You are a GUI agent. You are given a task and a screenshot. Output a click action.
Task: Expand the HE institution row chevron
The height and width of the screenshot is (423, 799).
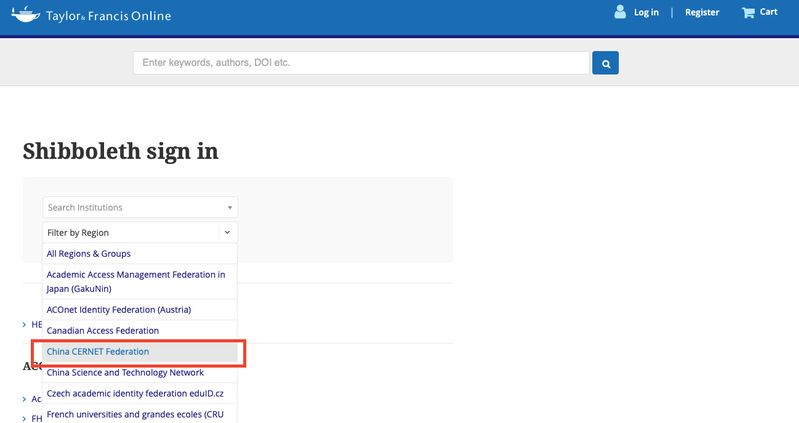(x=24, y=325)
